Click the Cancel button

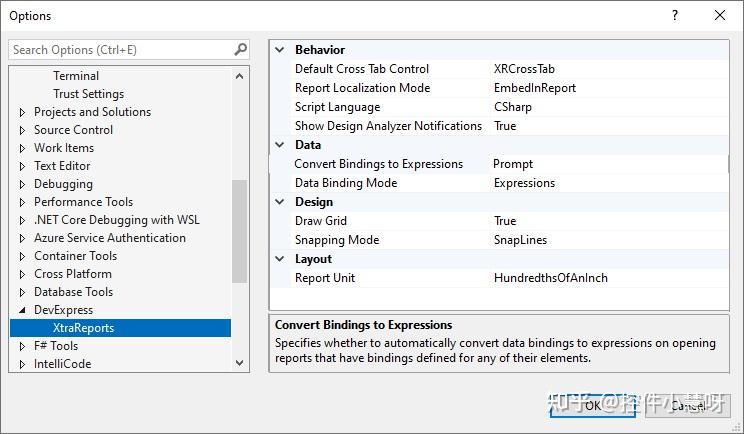[x=687, y=405]
